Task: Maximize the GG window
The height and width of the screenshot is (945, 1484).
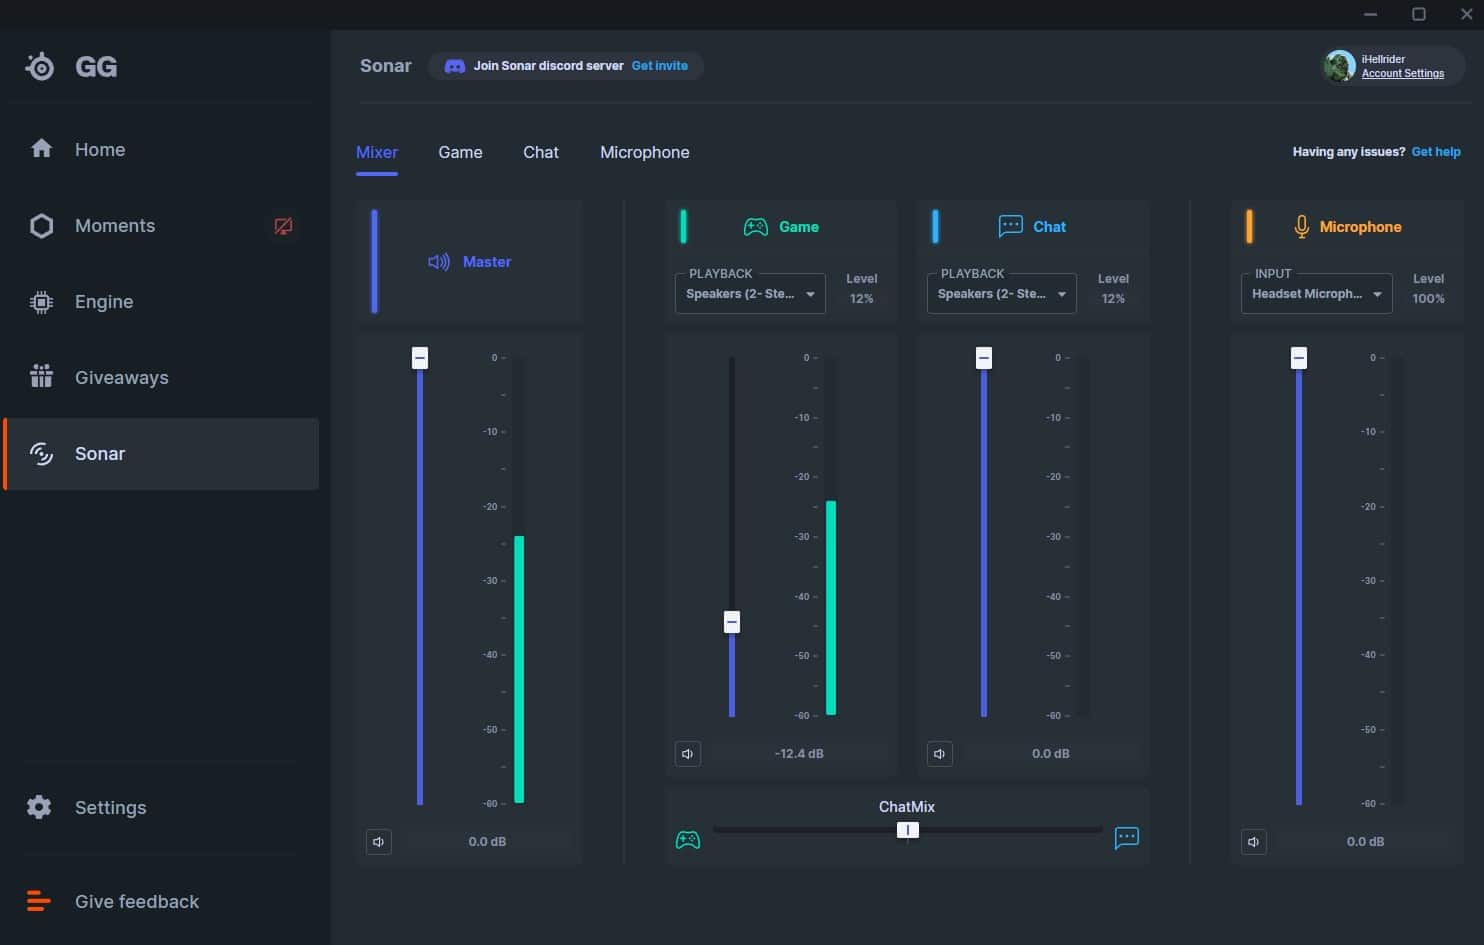Action: pyautogui.click(x=1419, y=14)
